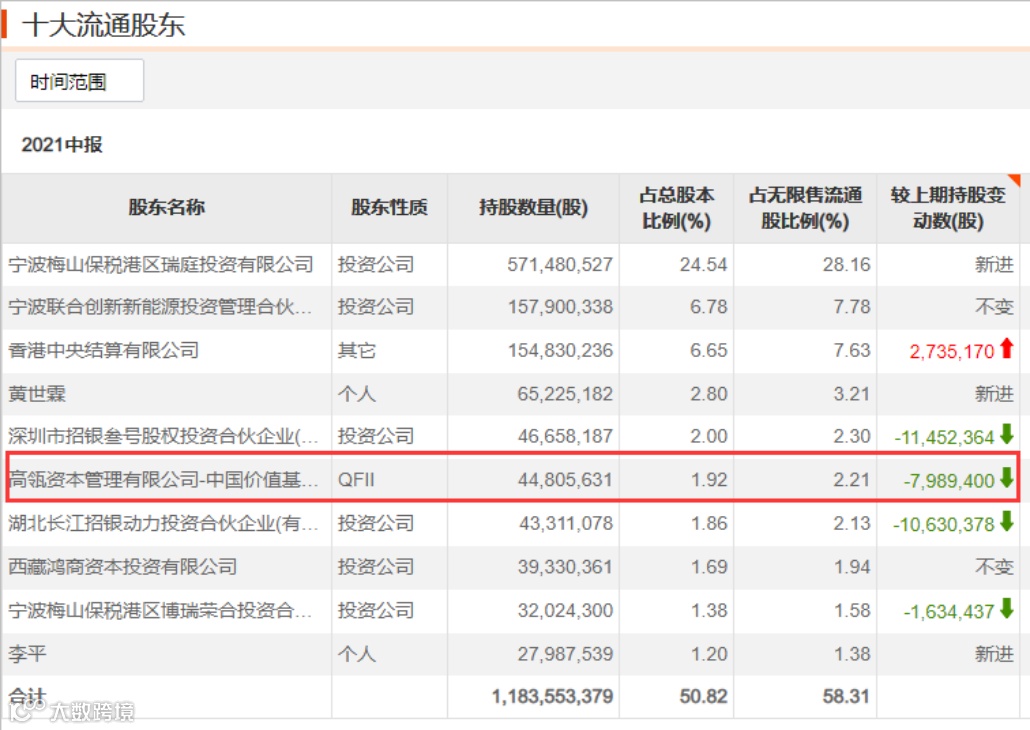Click 投资公司 in 西藏鸿商资本 row
The image size is (1030, 730).
pos(376,566)
